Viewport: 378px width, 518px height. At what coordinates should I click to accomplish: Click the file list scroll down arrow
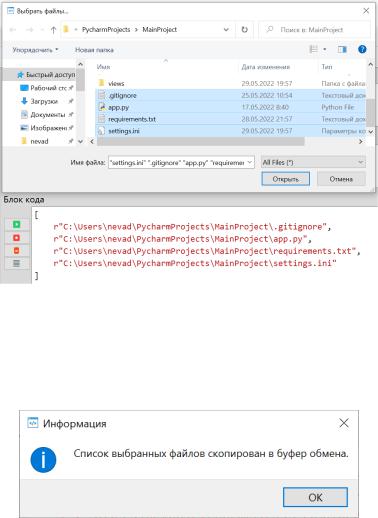370,132
